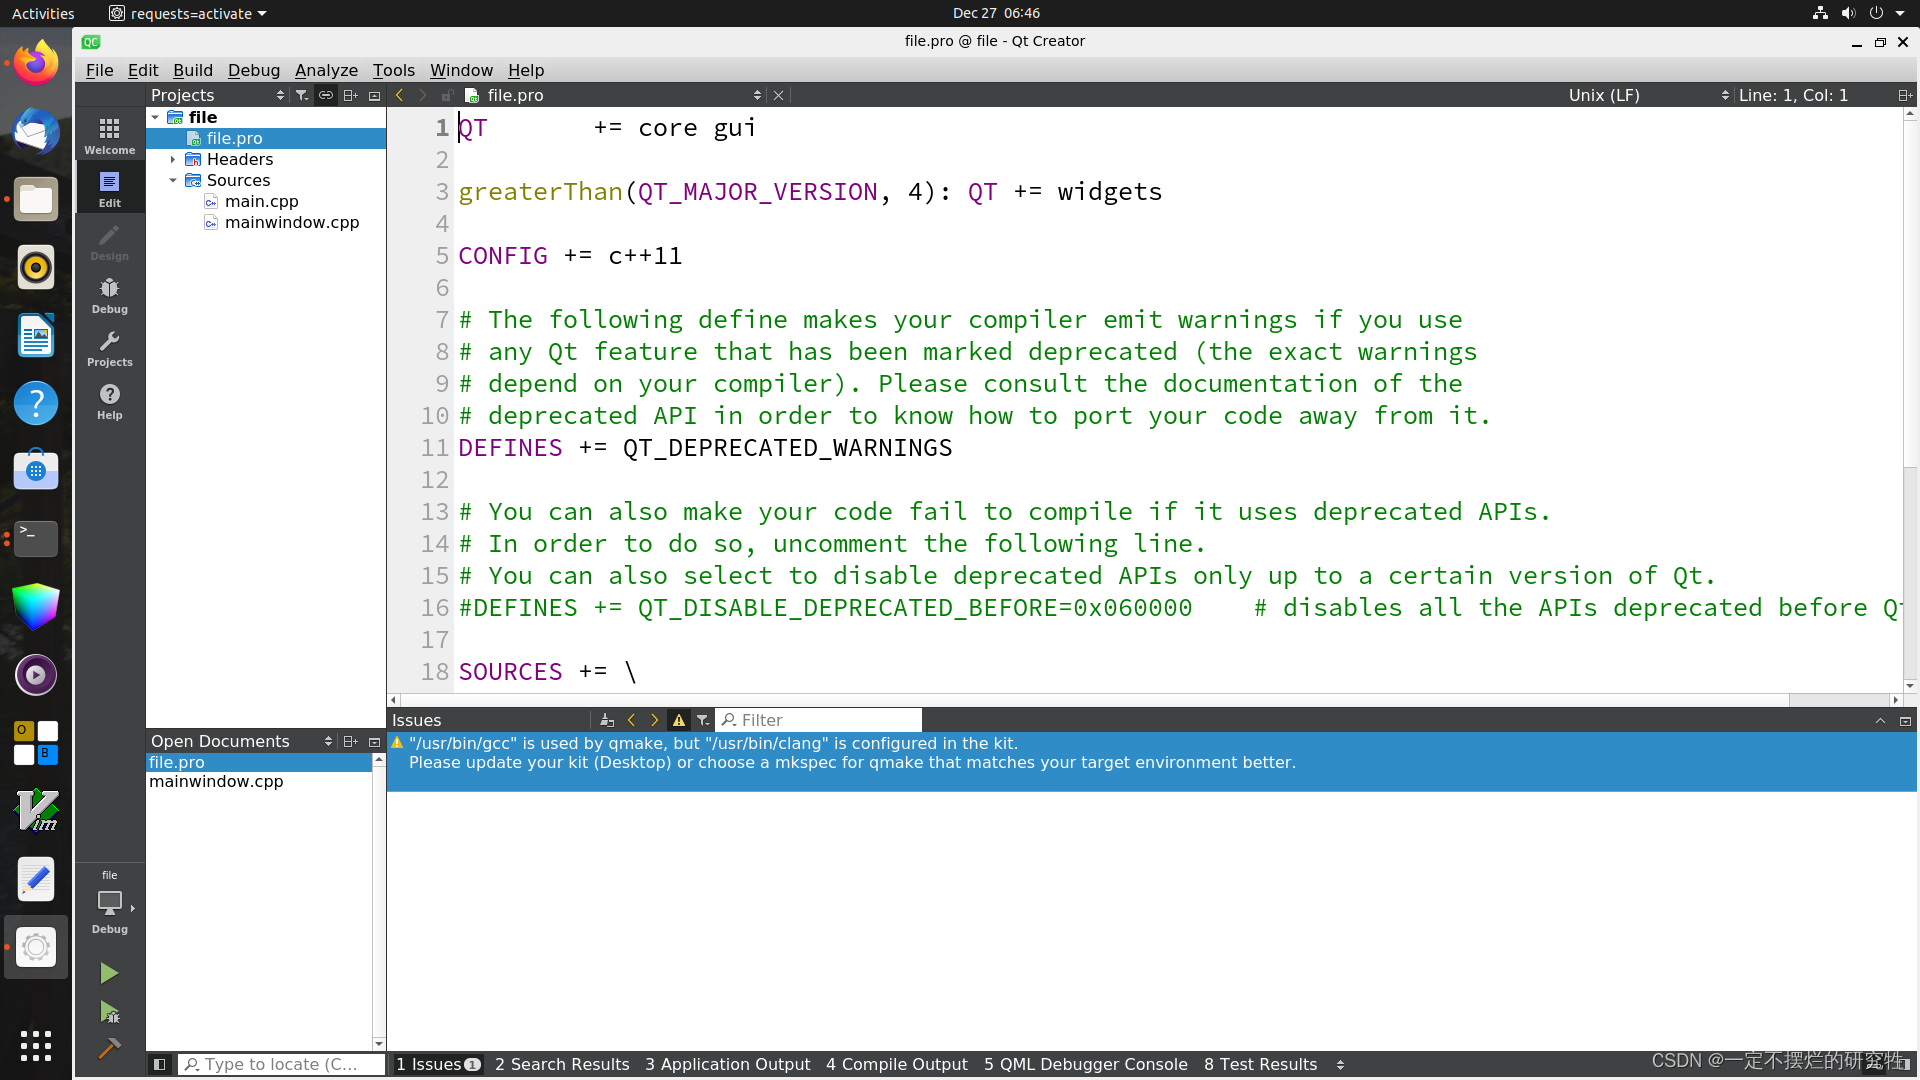Image resolution: width=1920 pixels, height=1080 pixels.
Task: Click the Build hammer icon
Action: click(x=109, y=1048)
